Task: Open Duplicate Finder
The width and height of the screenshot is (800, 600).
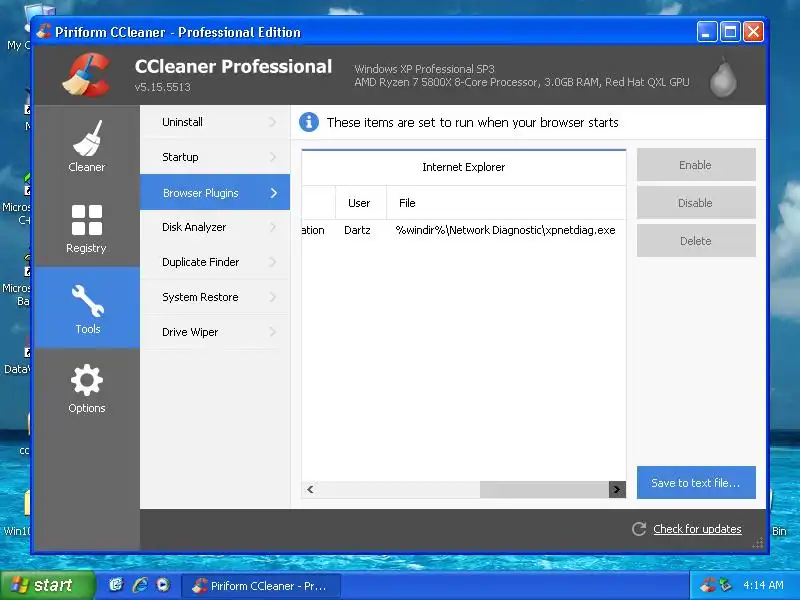Action: coord(215,262)
